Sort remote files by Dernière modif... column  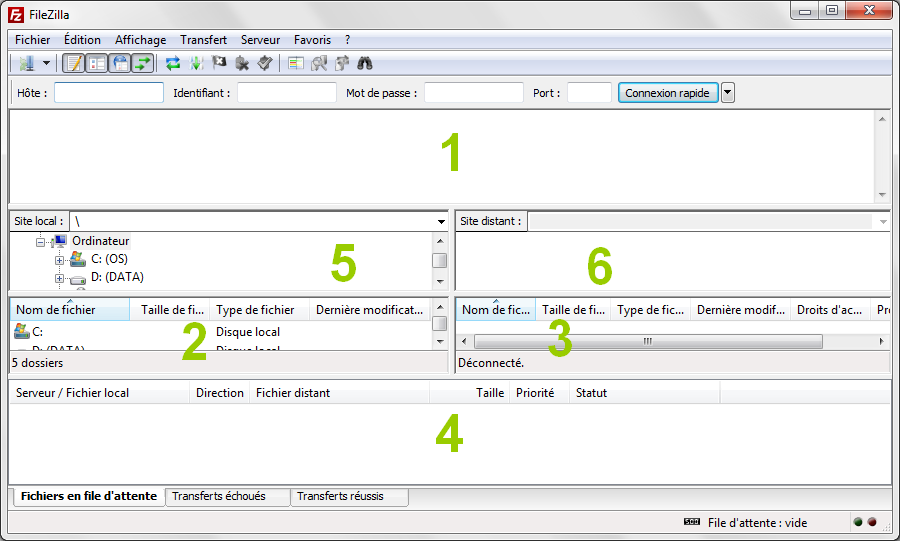coord(740,310)
